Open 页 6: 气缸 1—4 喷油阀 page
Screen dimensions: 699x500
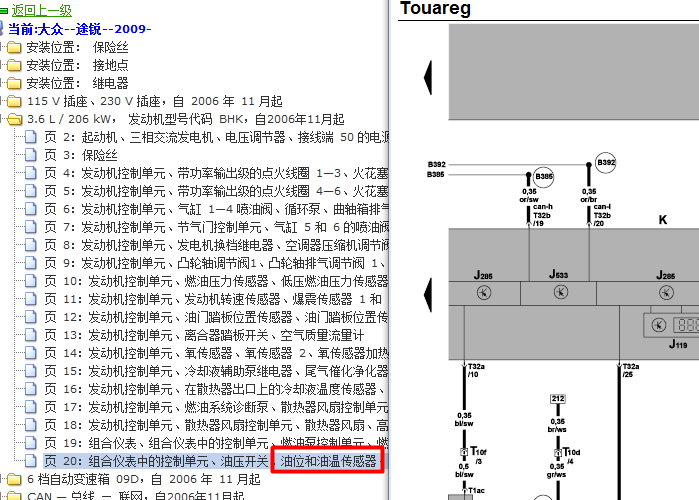tap(216, 209)
